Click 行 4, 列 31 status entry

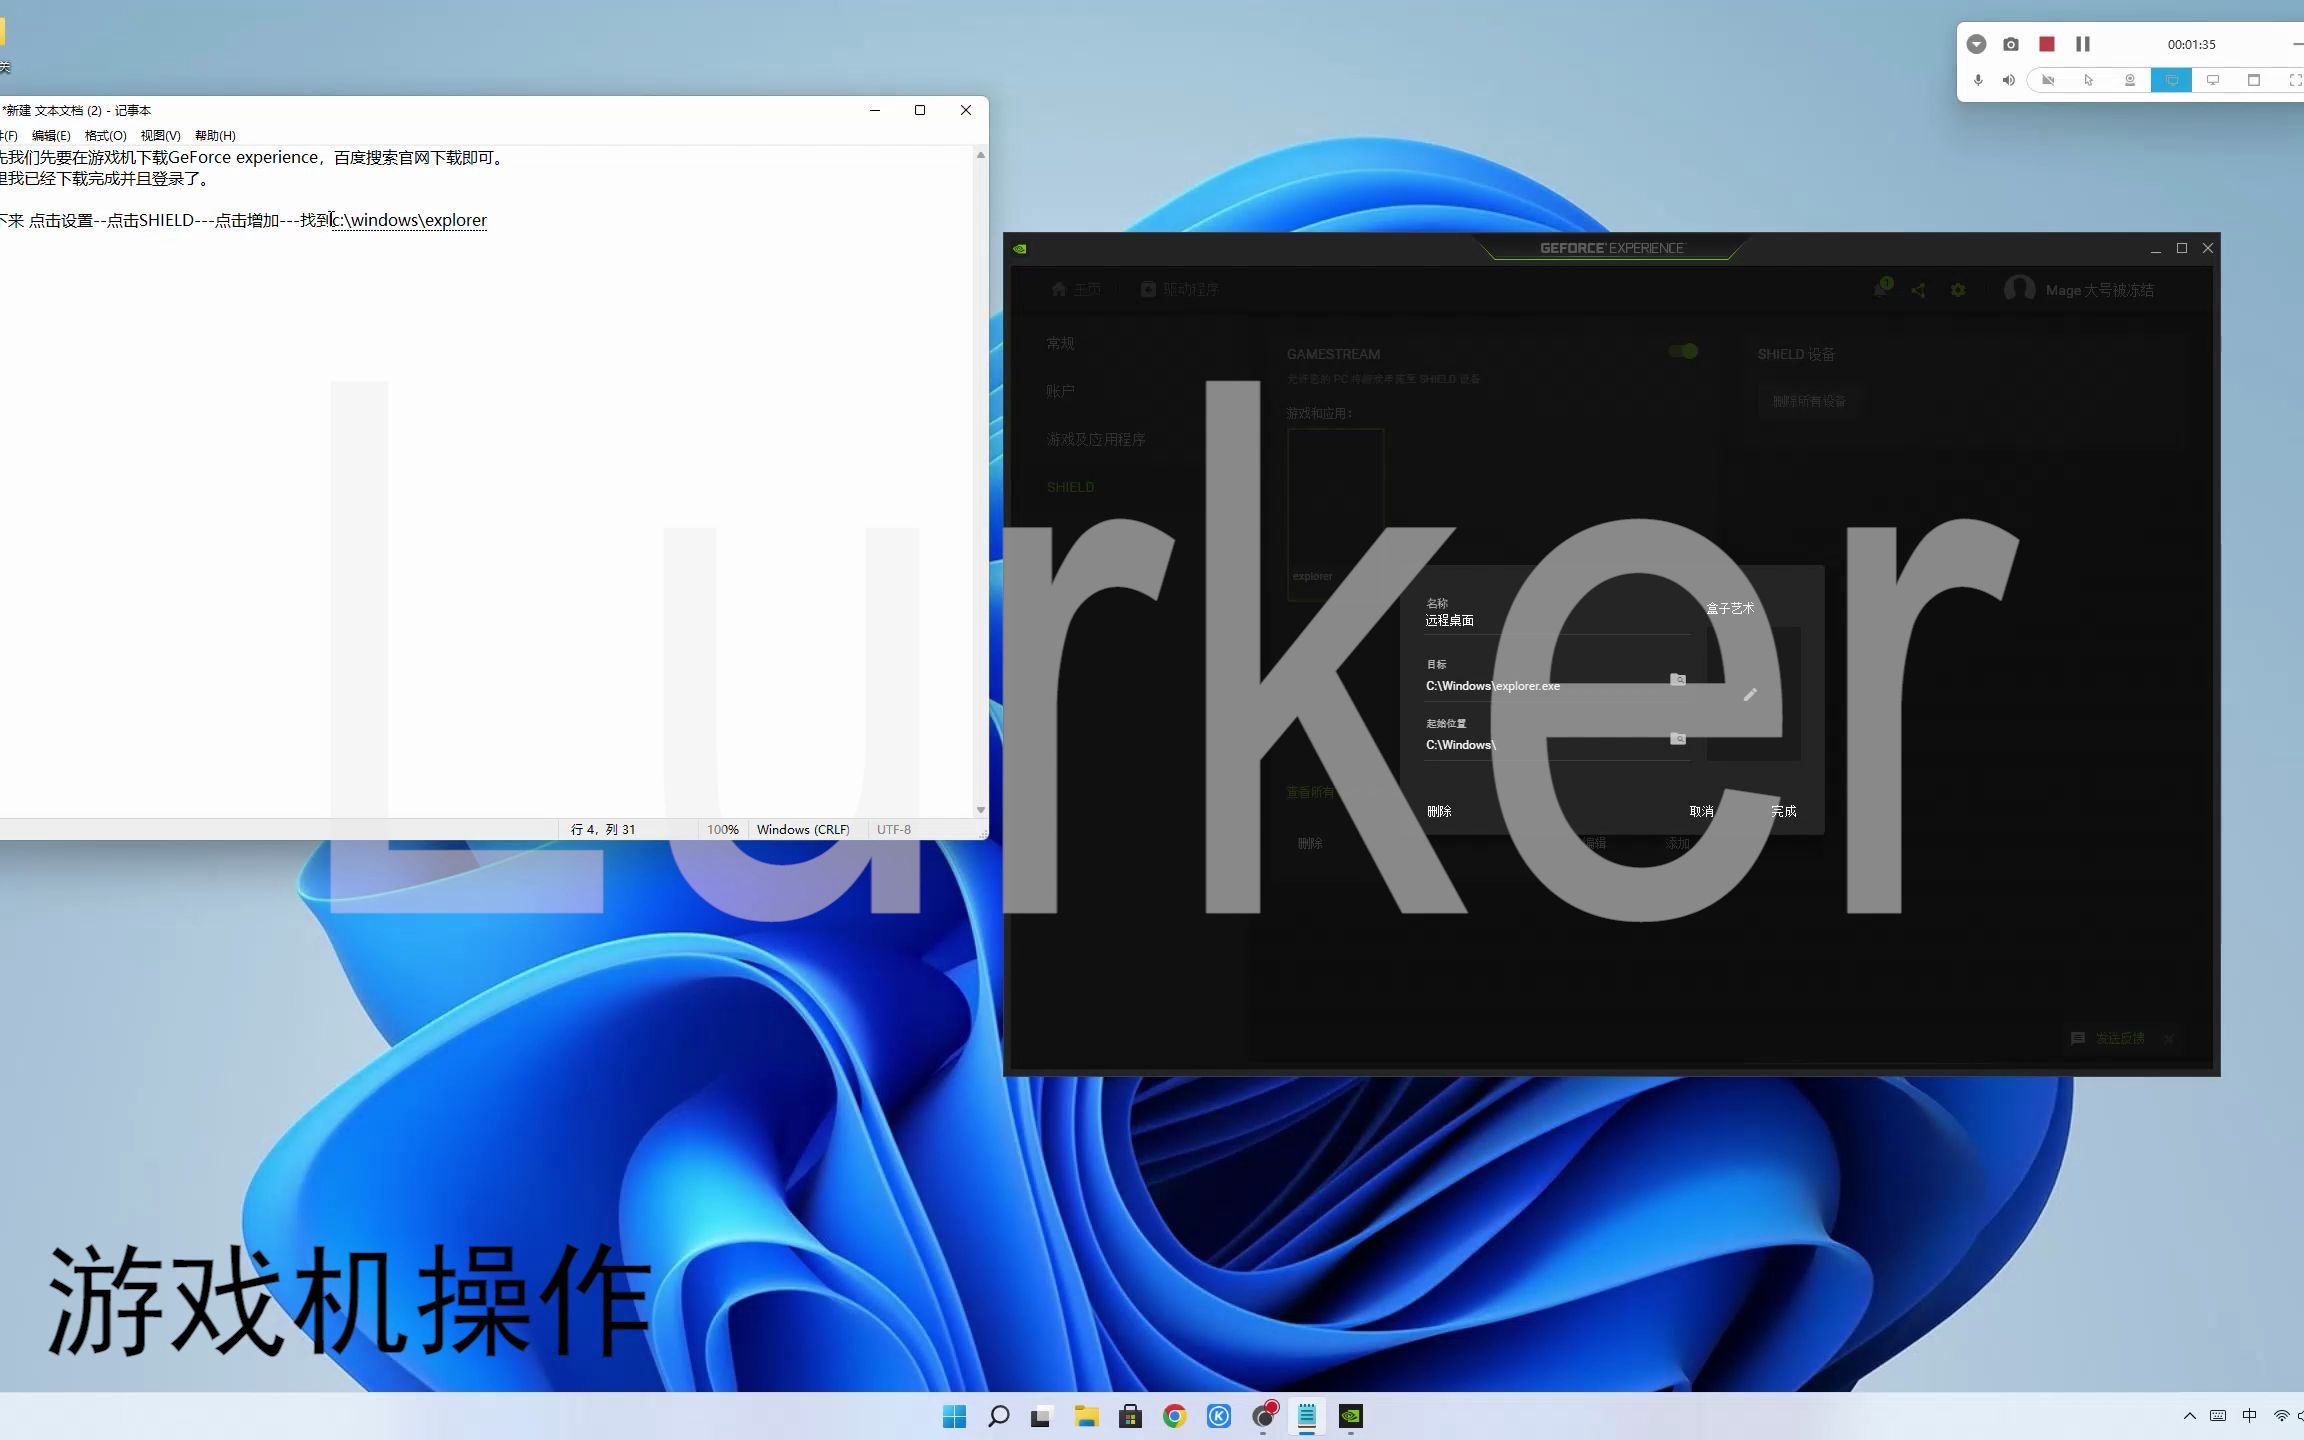click(603, 829)
